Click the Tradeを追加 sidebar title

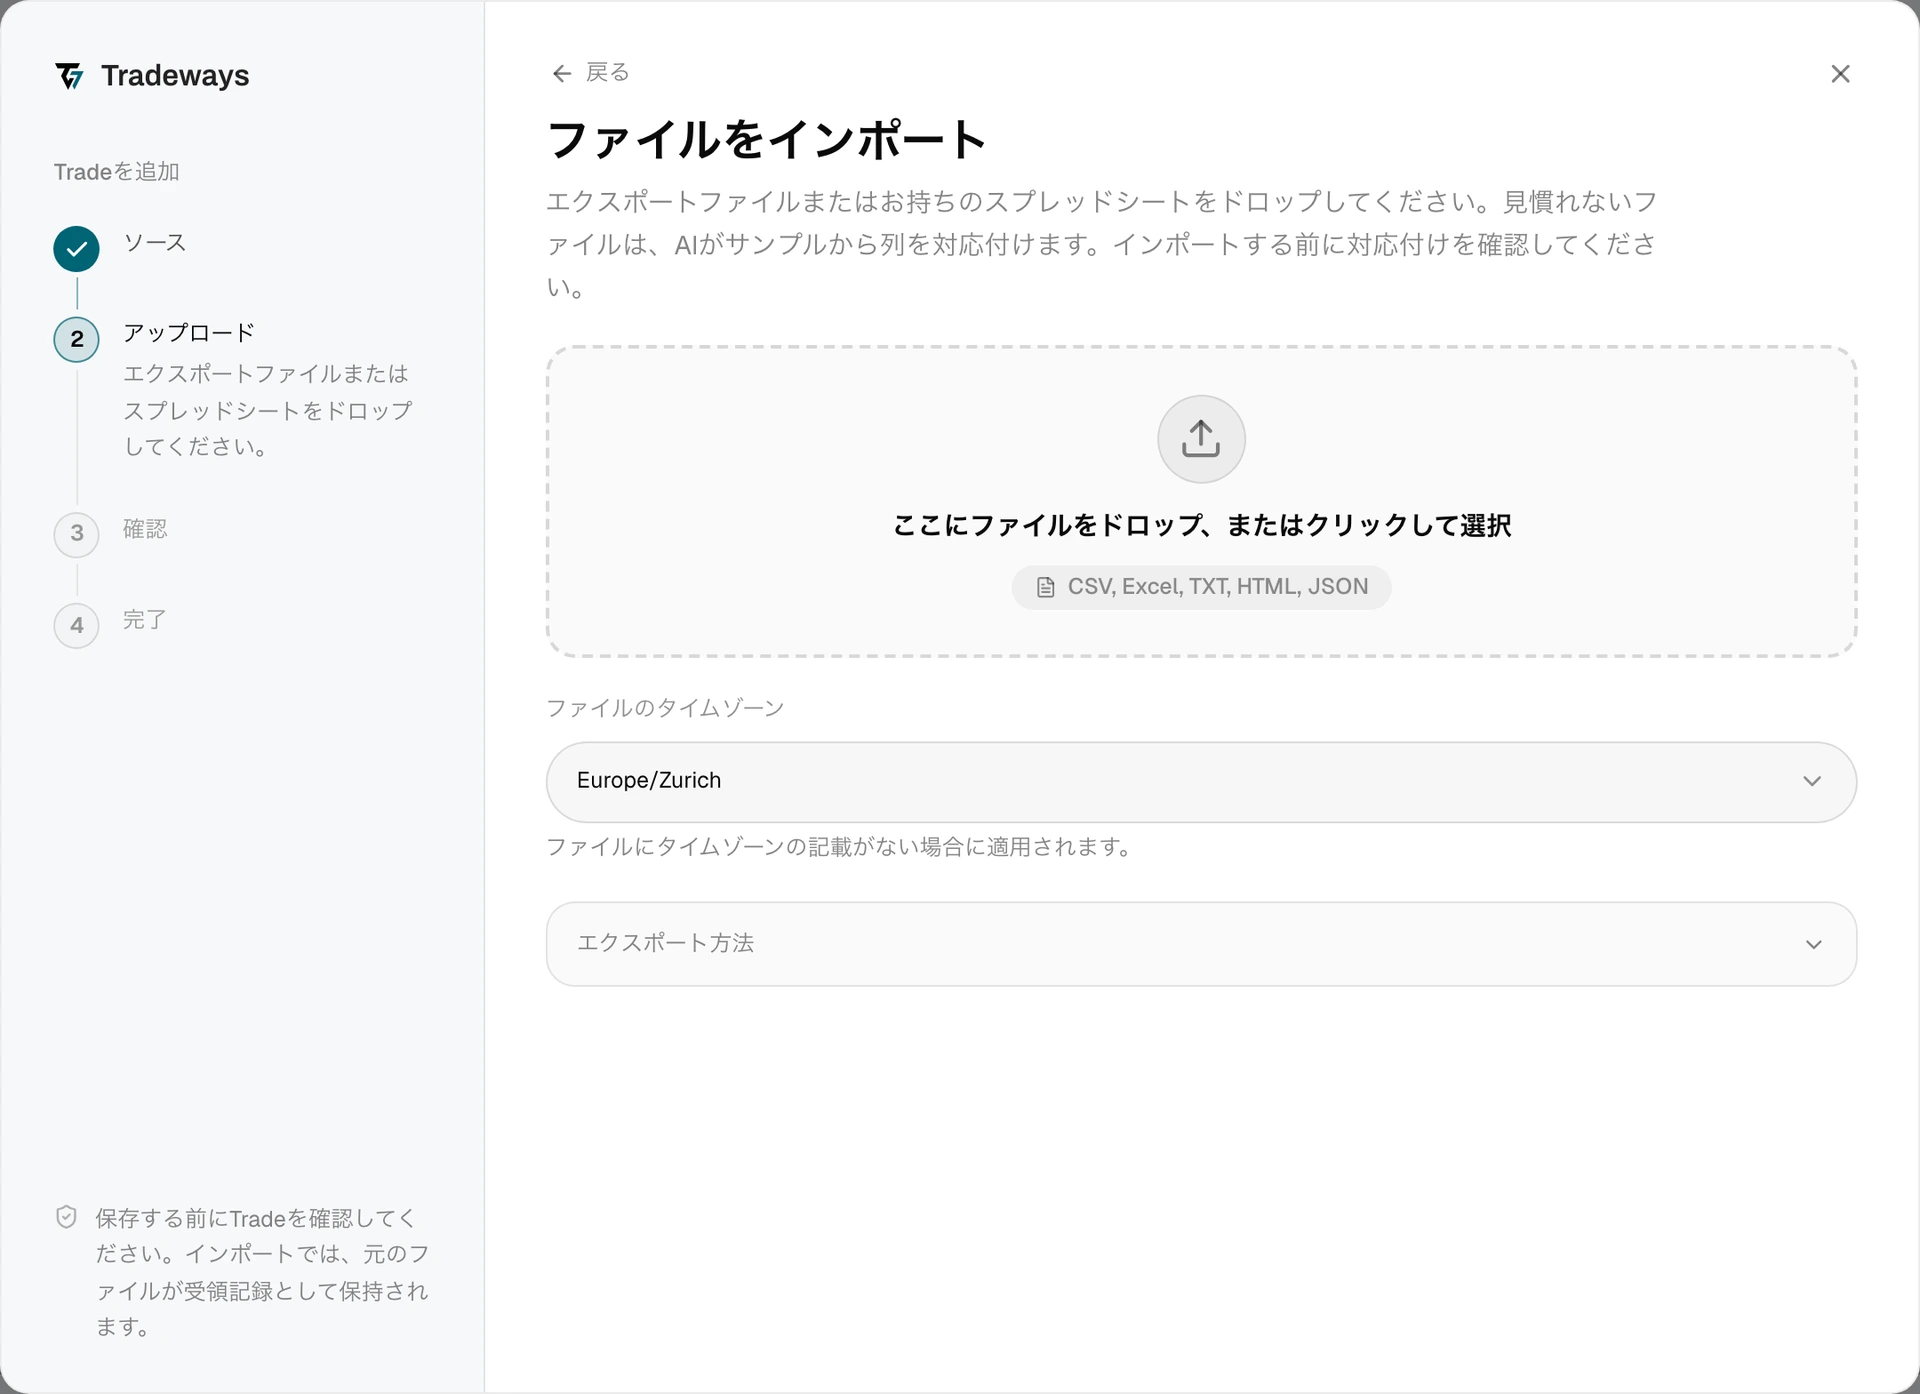point(117,172)
